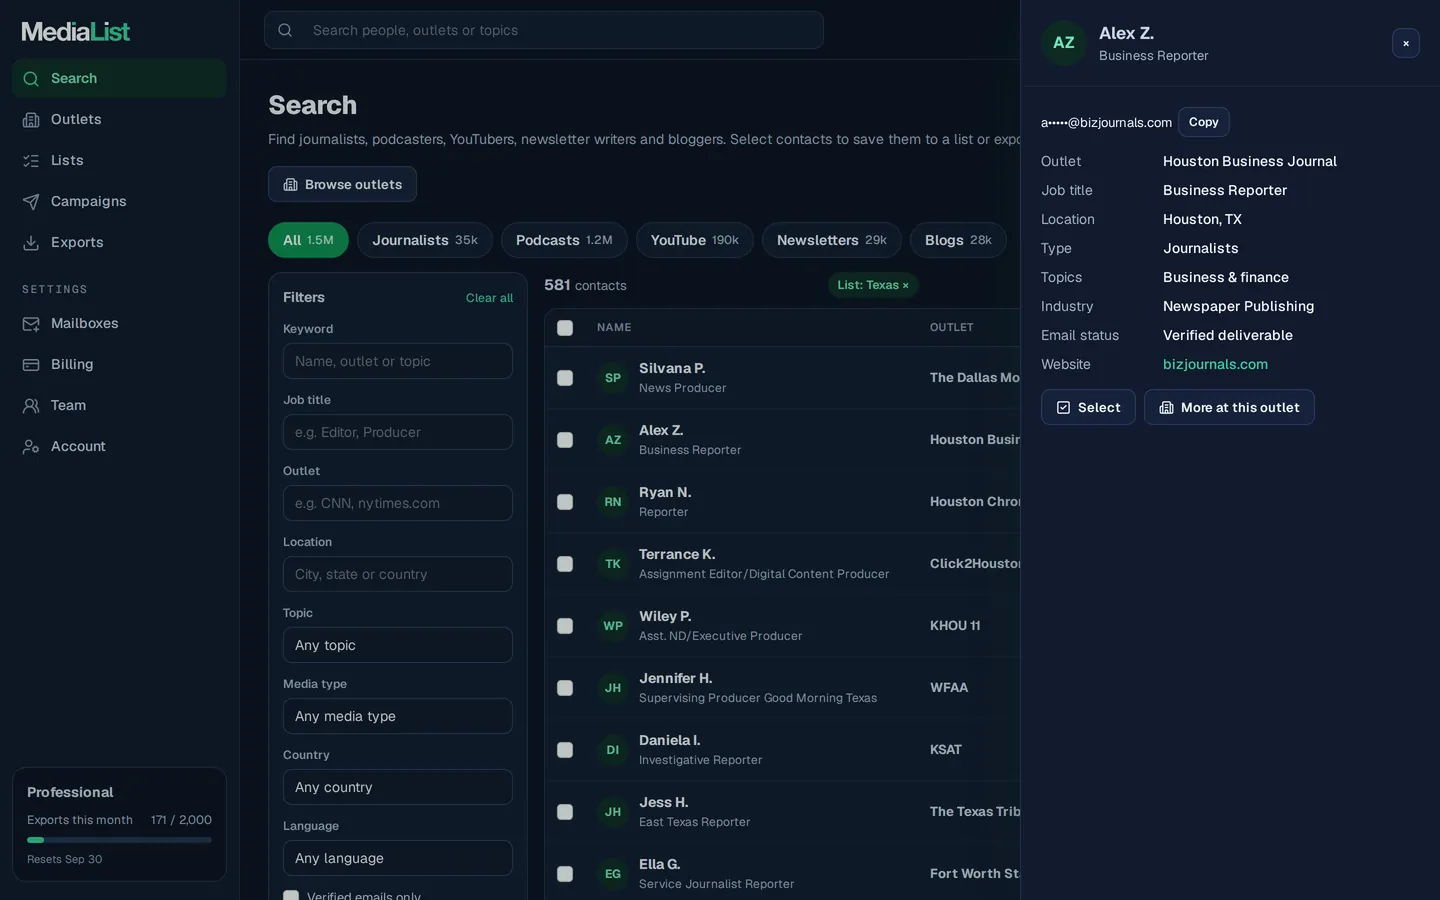Viewport: 1440px width, 900px height.
Task: Switch to the Newsletters tab
Action: tap(832, 240)
